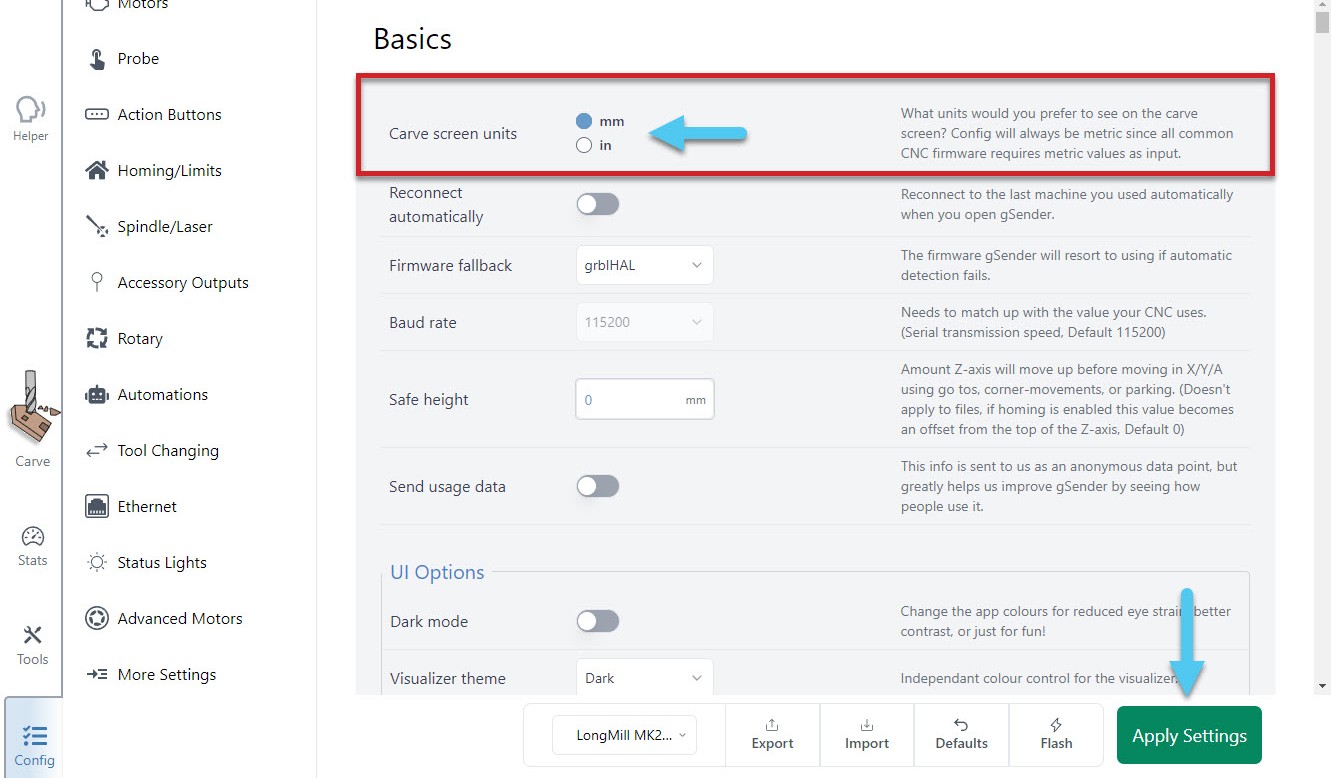Open the Spindle/Laser settings section
This screenshot has height=778, width=1331.
(x=165, y=227)
